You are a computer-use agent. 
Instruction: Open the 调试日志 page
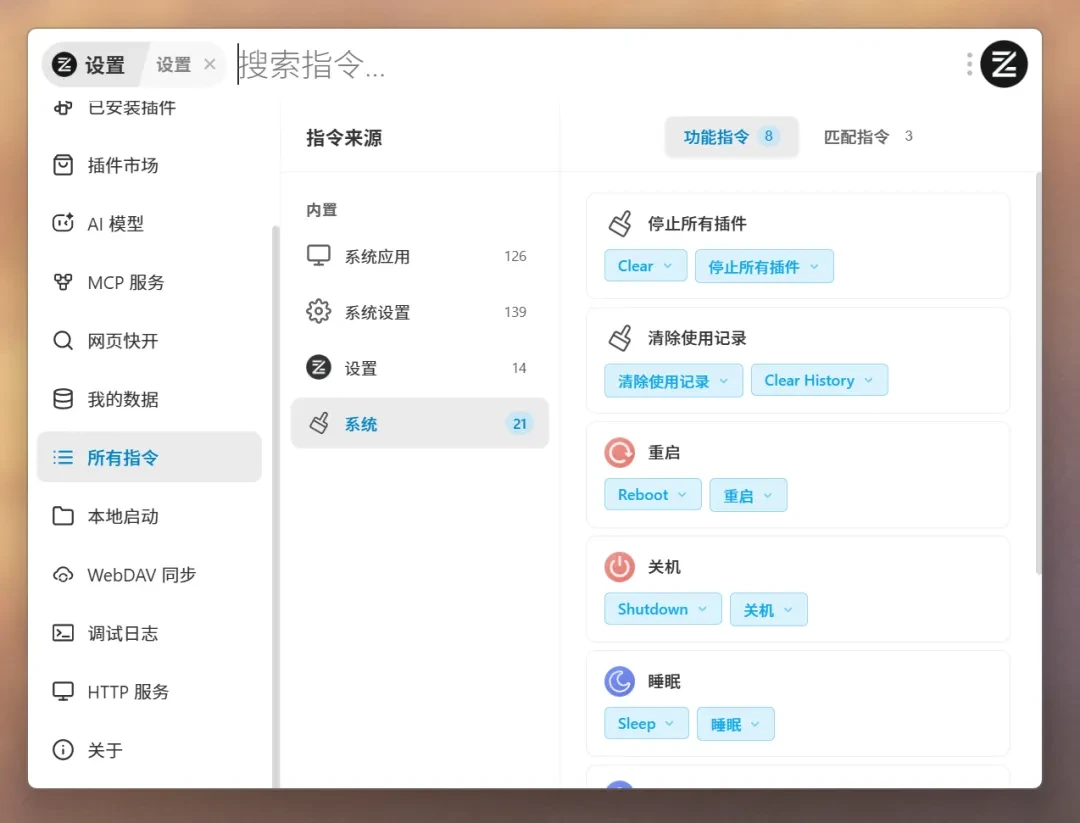point(149,633)
